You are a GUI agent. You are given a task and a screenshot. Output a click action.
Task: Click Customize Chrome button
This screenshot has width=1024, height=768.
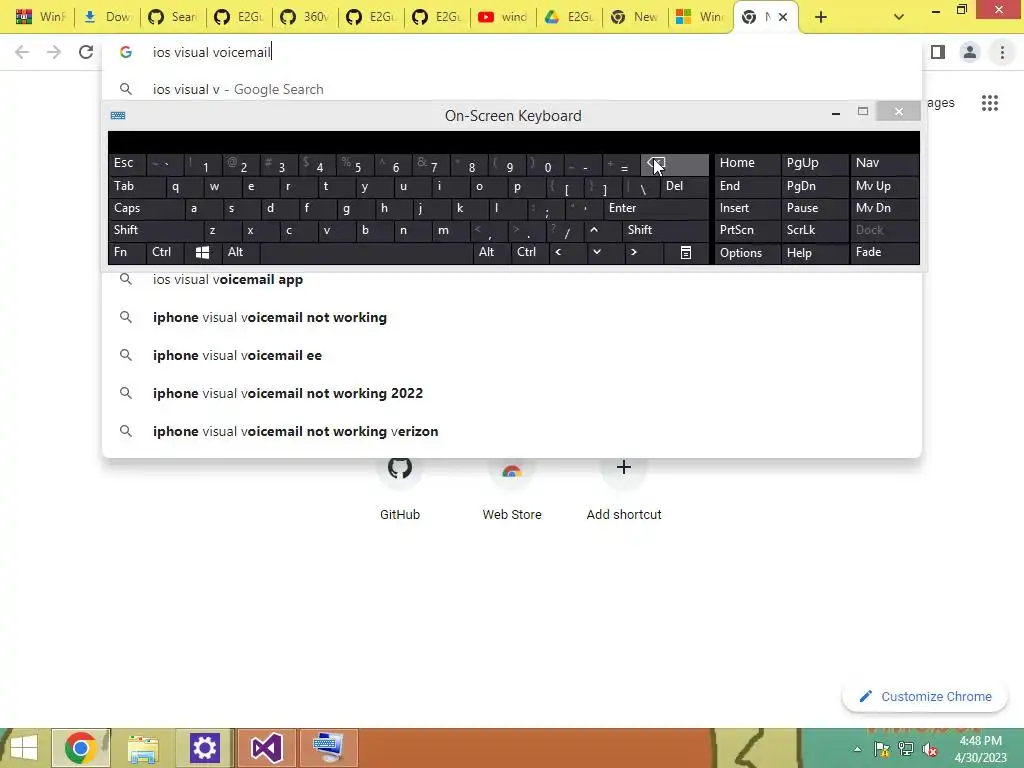coord(926,696)
